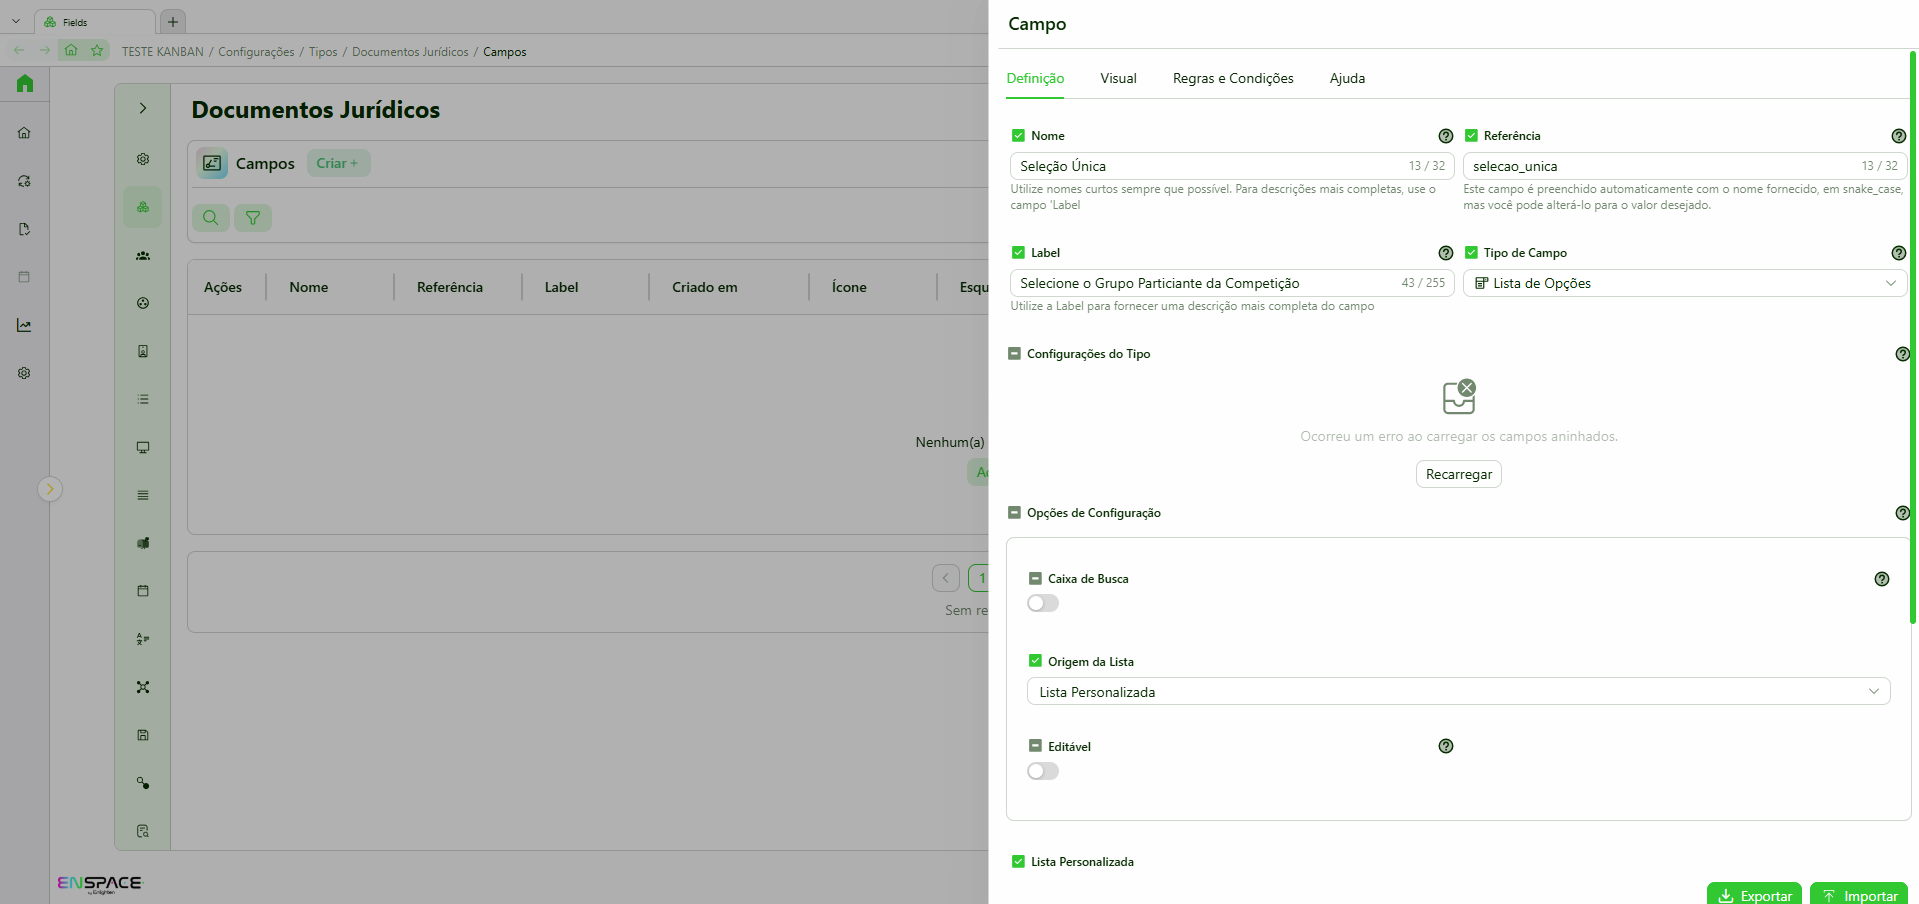Click the filter funnel button under Campos
Image resolution: width=1919 pixels, height=904 pixels.
[x=253, y=218]
